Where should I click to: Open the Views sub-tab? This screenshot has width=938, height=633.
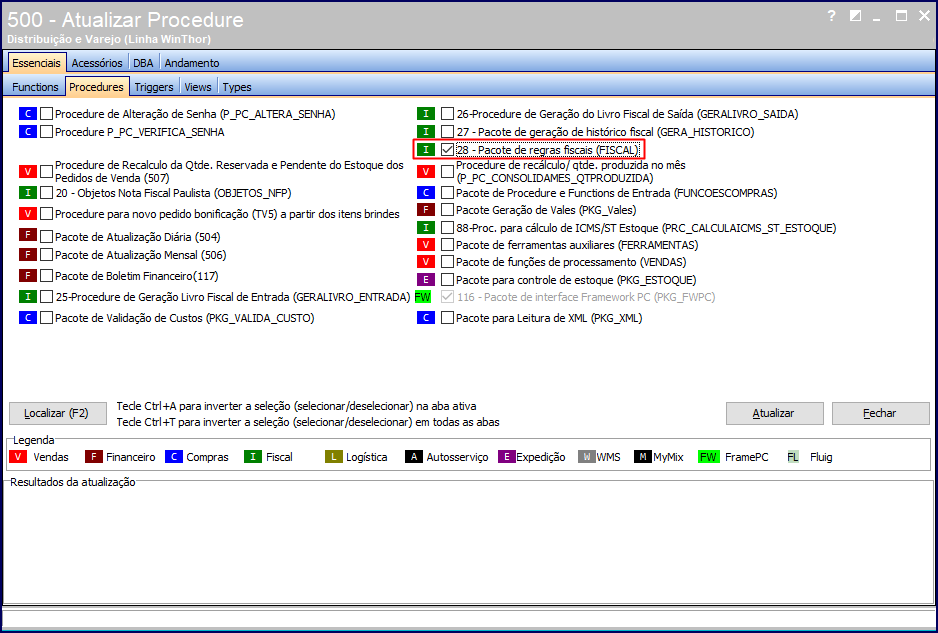coord(198,87)
